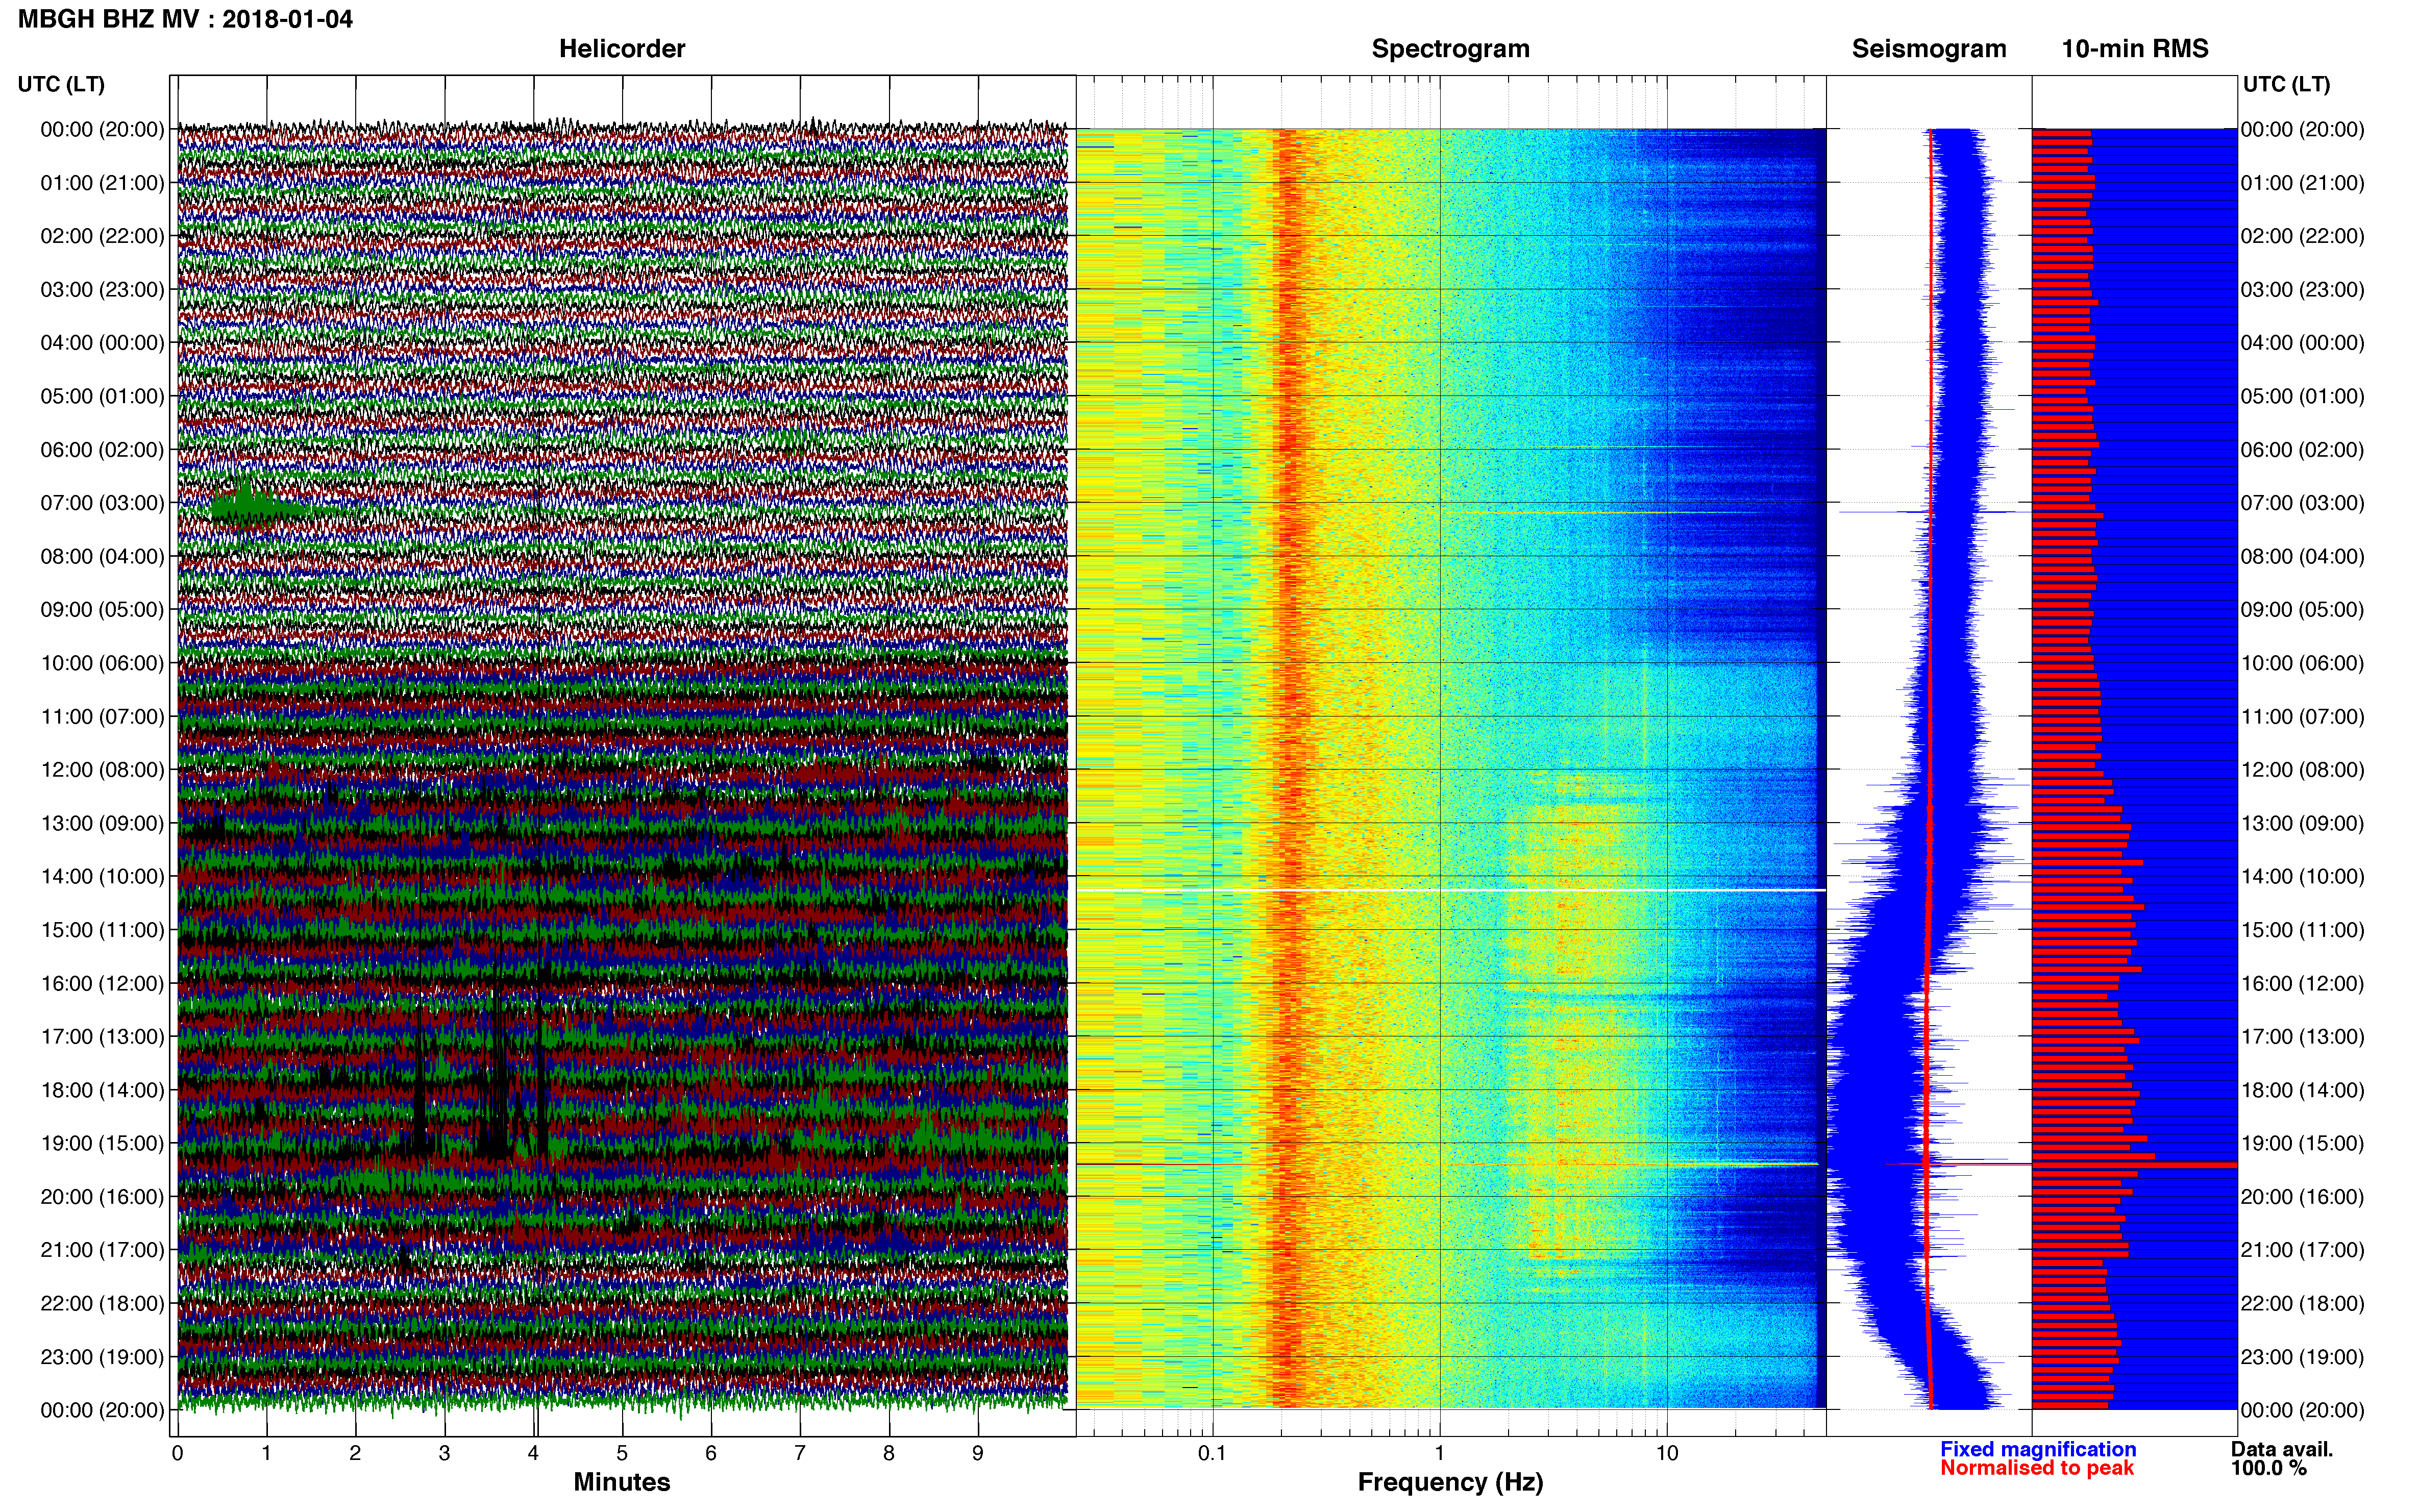Click '11:00 (07:00)' label next to the helicorder
Viewport: 2419px width, 1512px height.
(x=102, y=716)
